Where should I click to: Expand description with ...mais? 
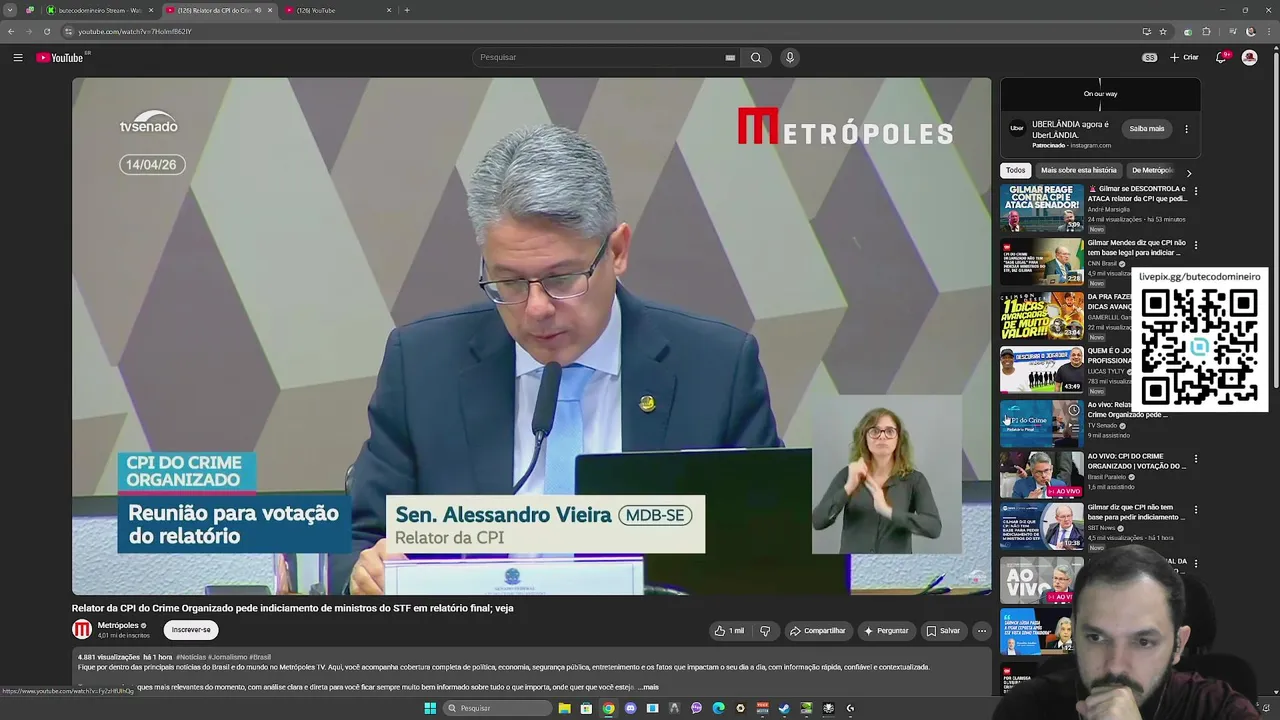649,687
